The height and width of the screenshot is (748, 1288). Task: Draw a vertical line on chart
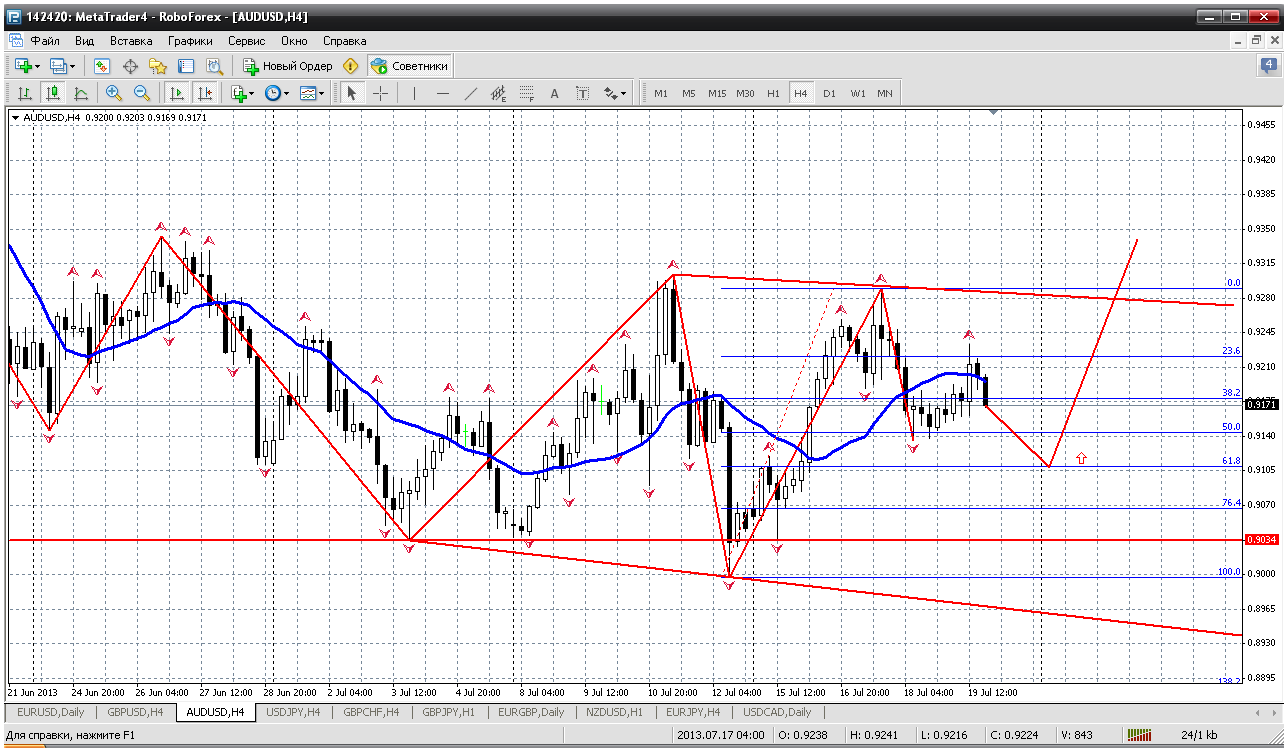pyautogui.click(x=414, y=93)
